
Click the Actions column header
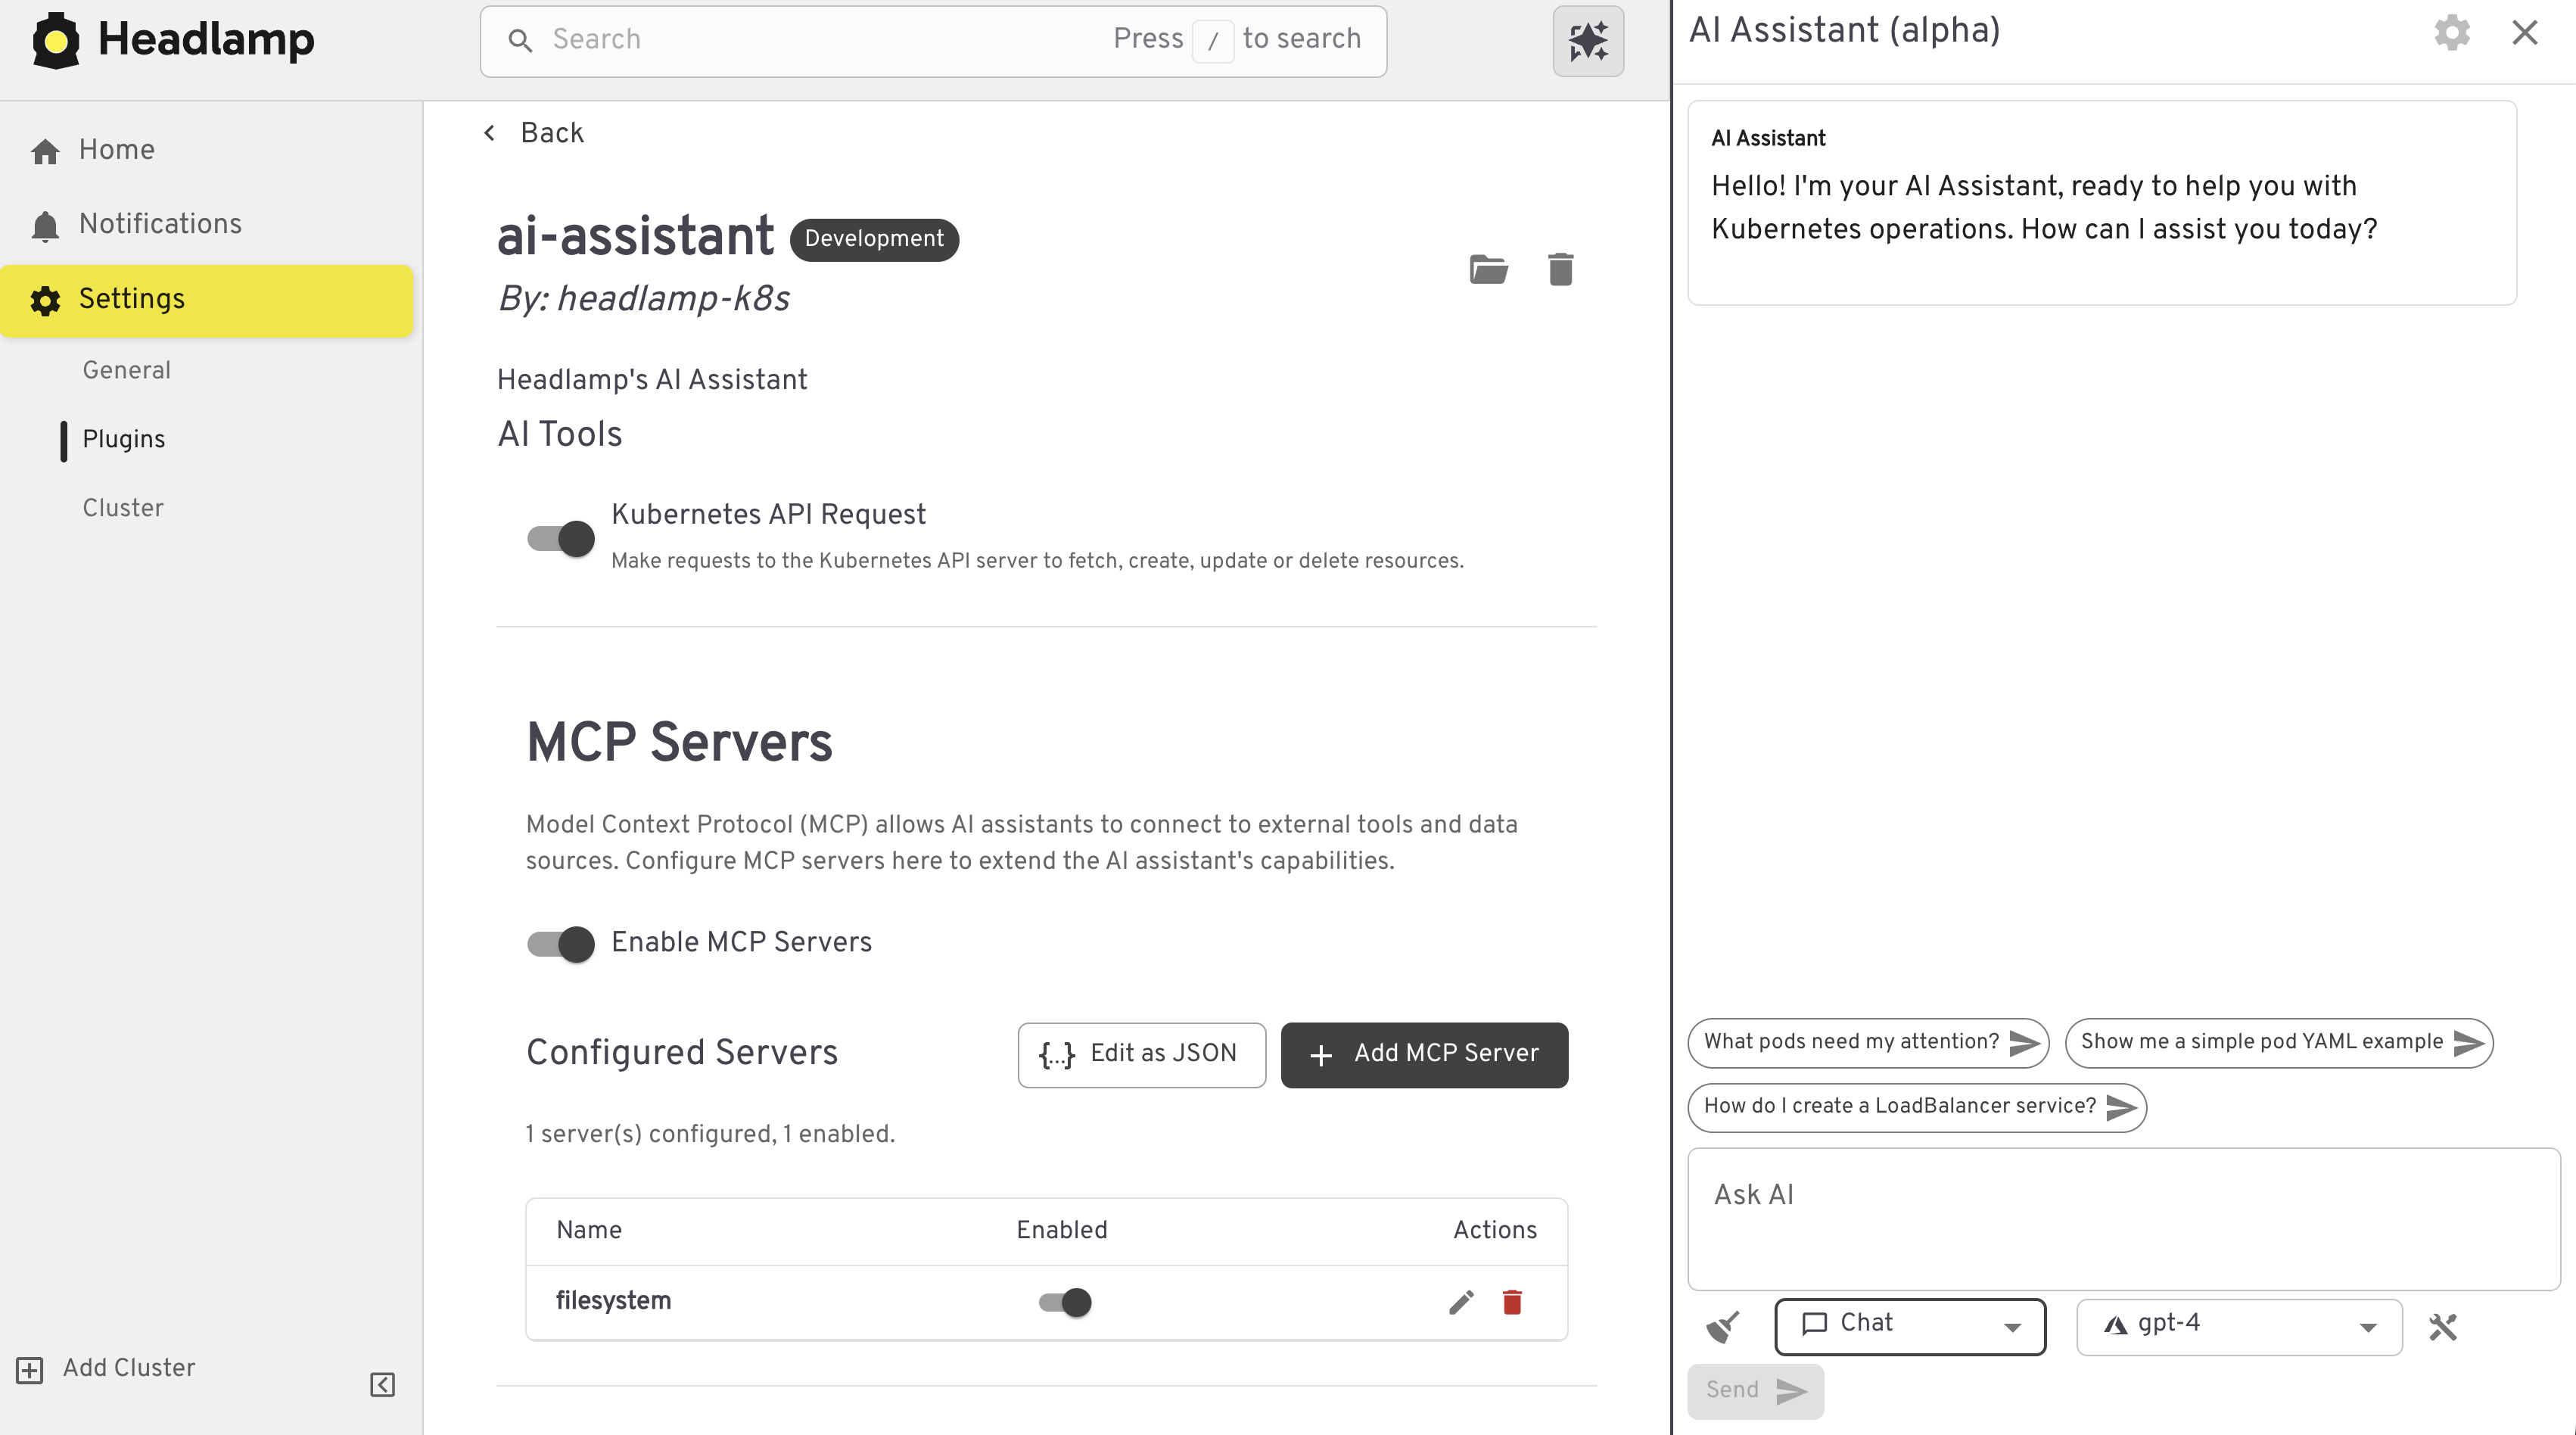[x=1495, y=1230]
